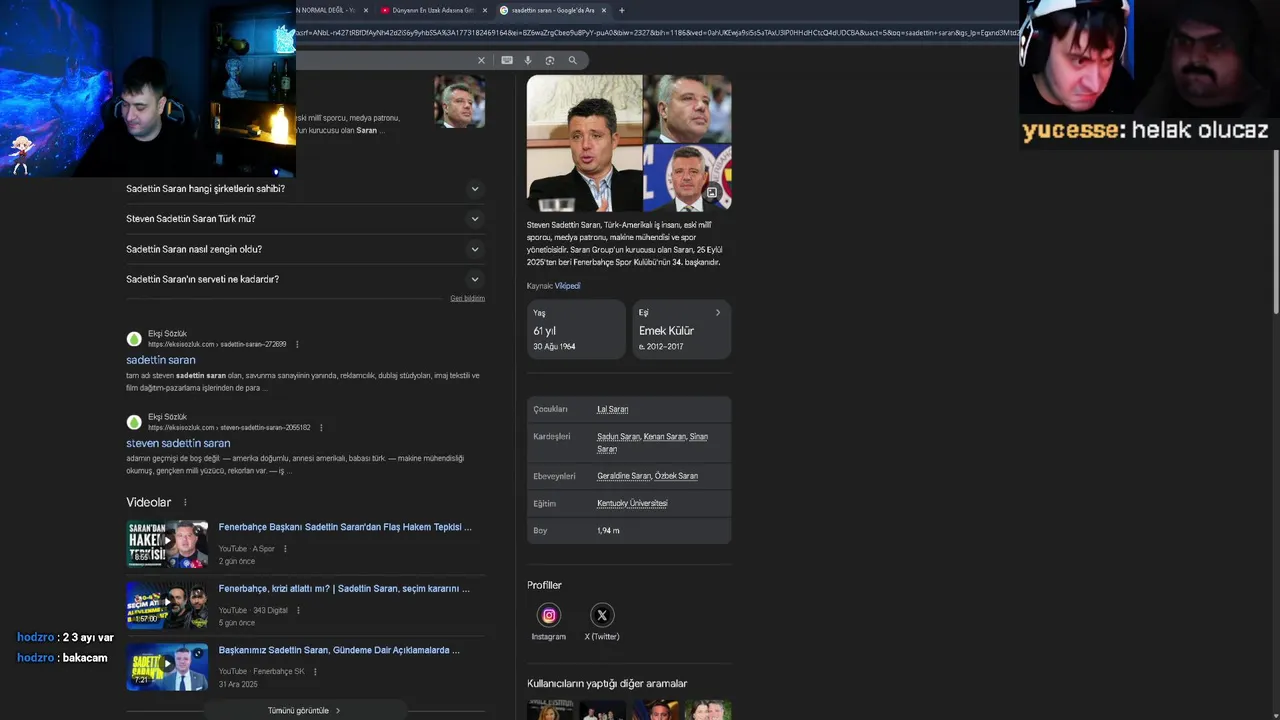Screen dimensions: 1280x720
Task: Open more options for first Ekşi Sözlük result
Action: coord(297,344)
